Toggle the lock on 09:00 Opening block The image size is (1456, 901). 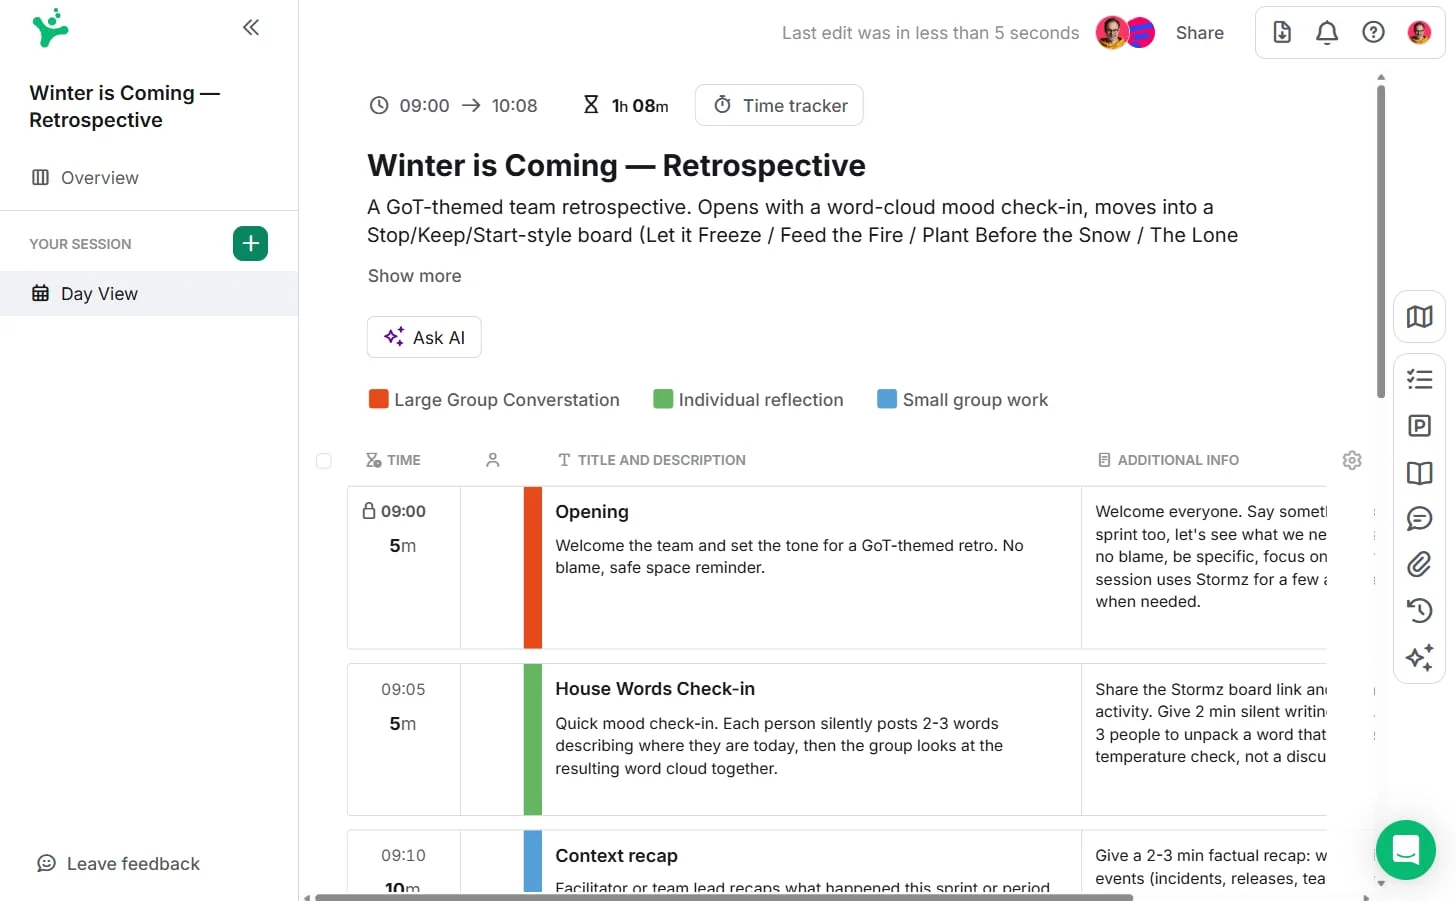(x=369, y=510)
